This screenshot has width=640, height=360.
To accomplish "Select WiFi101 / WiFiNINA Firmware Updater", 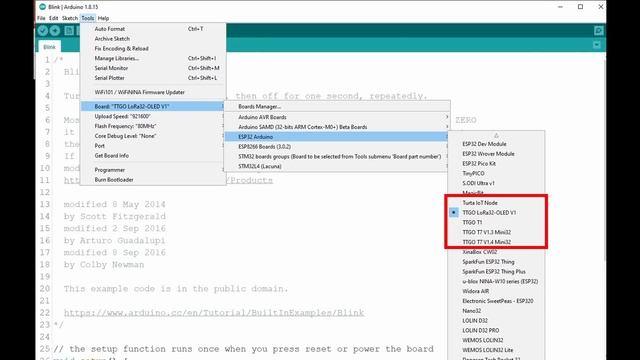I will 153,92.
